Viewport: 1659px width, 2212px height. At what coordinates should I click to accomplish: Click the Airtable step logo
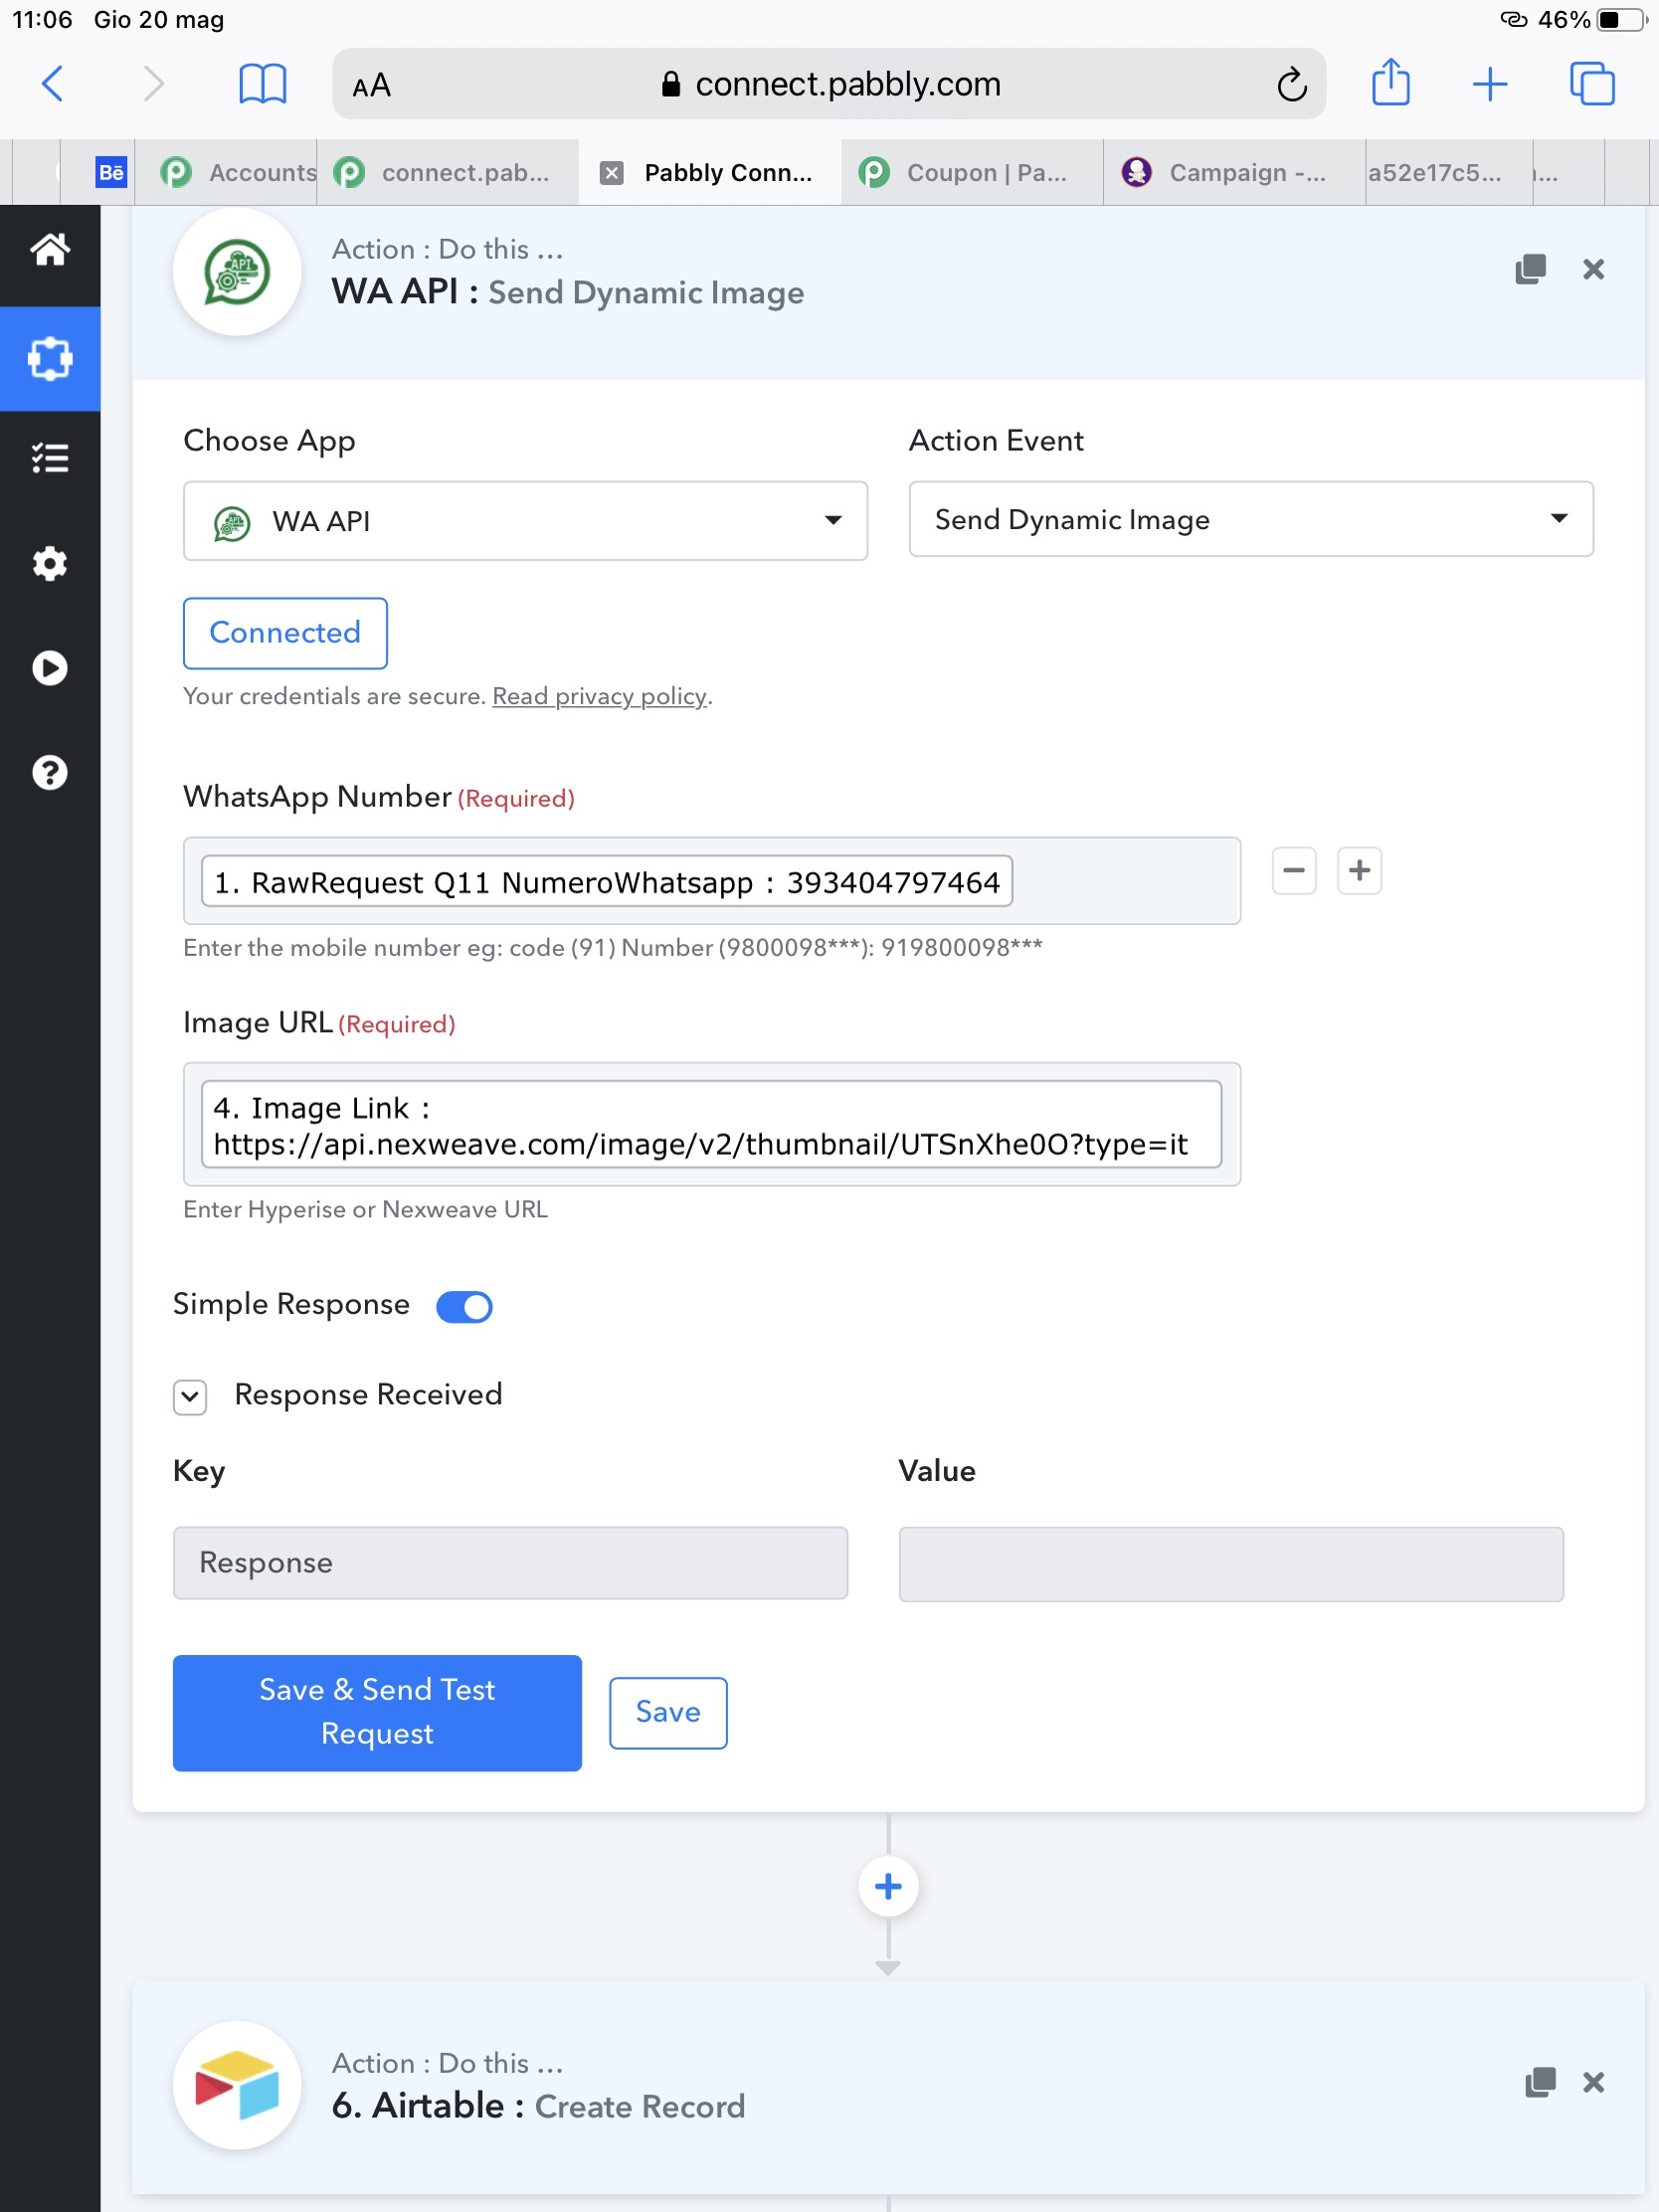coord(237,2085)
